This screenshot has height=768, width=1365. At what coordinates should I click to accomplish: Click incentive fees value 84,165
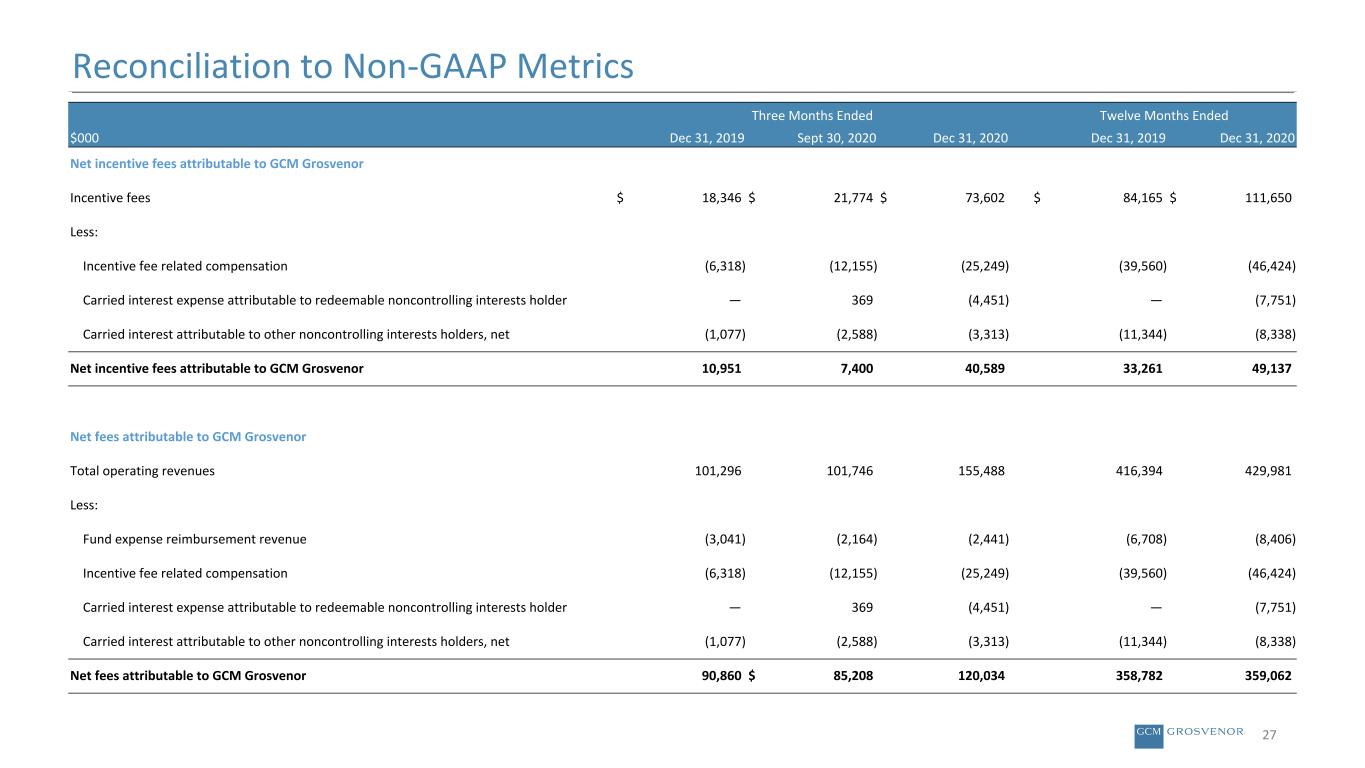tap(1144, 198)
